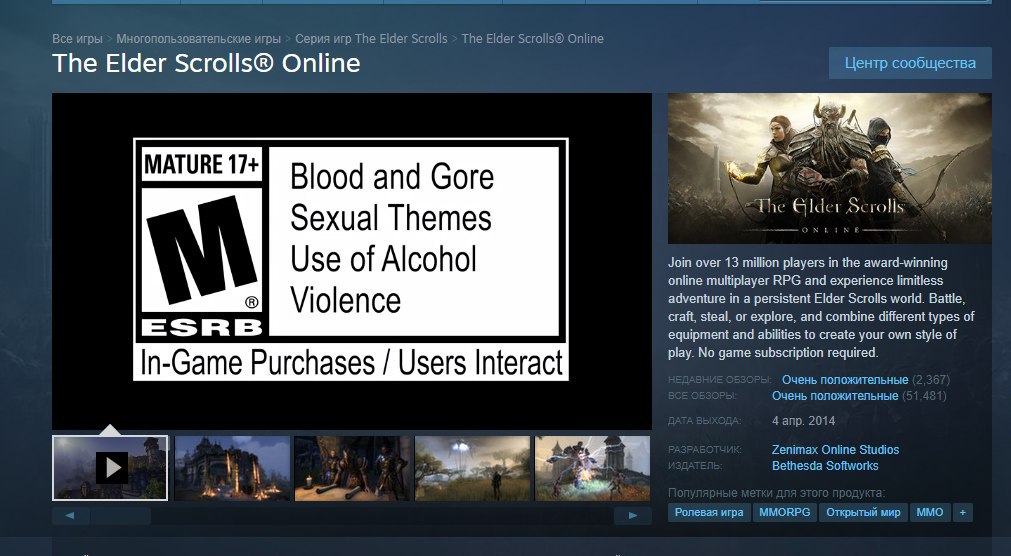Click the 'MMORPG' tag
The width and height of the screenshot is (1011, 556).
pyautogui.click(x=785, y=512)
